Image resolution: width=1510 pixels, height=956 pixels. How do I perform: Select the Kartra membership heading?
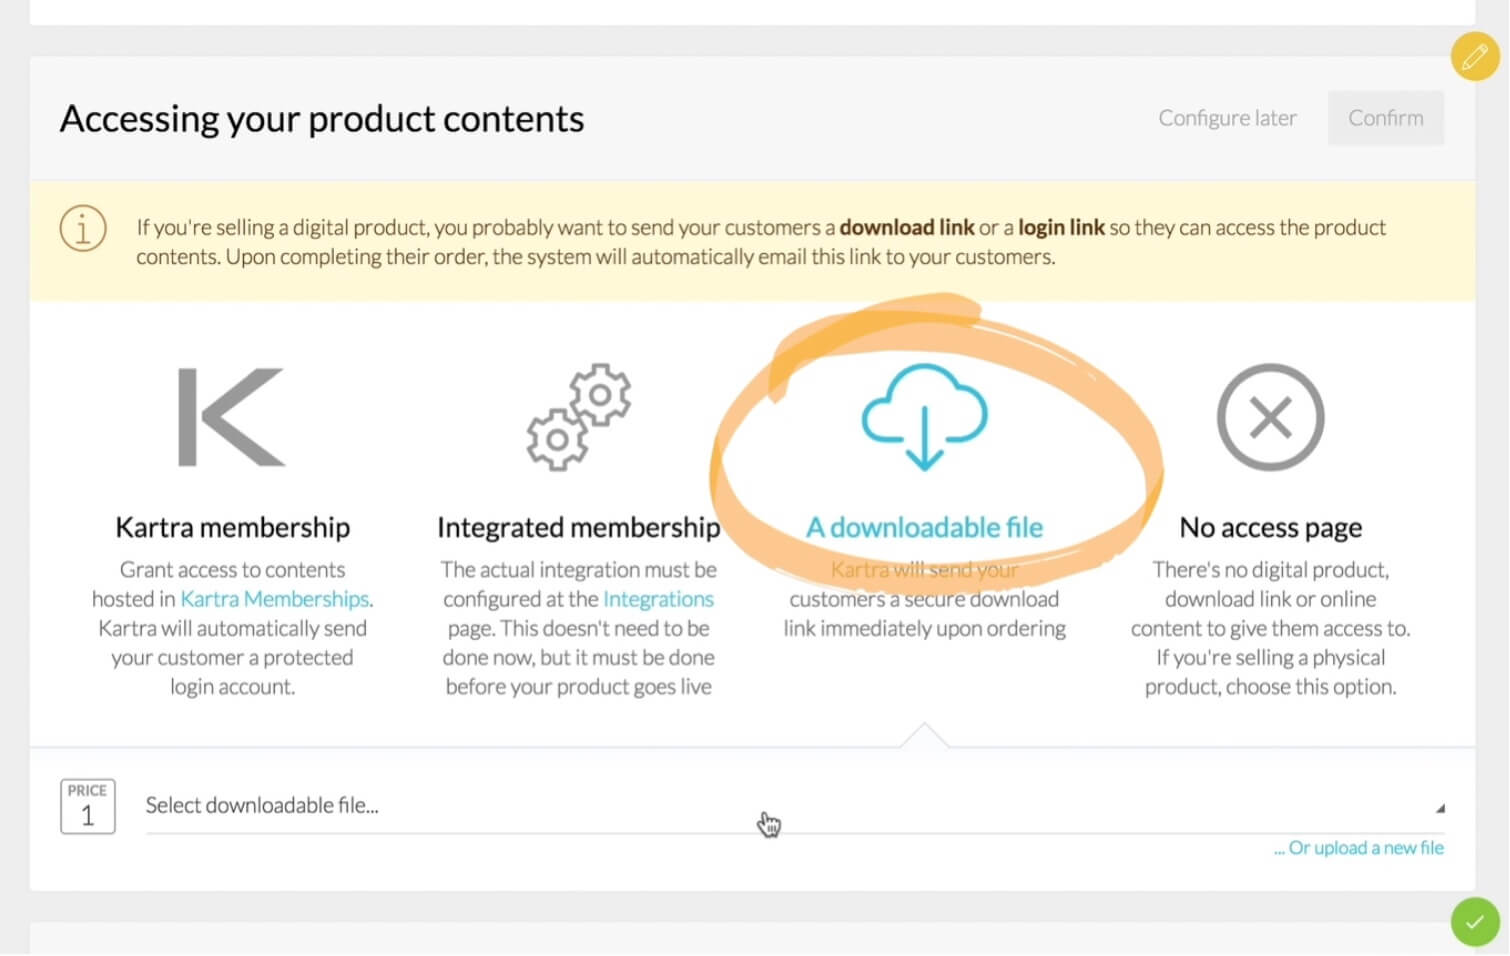coord(232,527)
